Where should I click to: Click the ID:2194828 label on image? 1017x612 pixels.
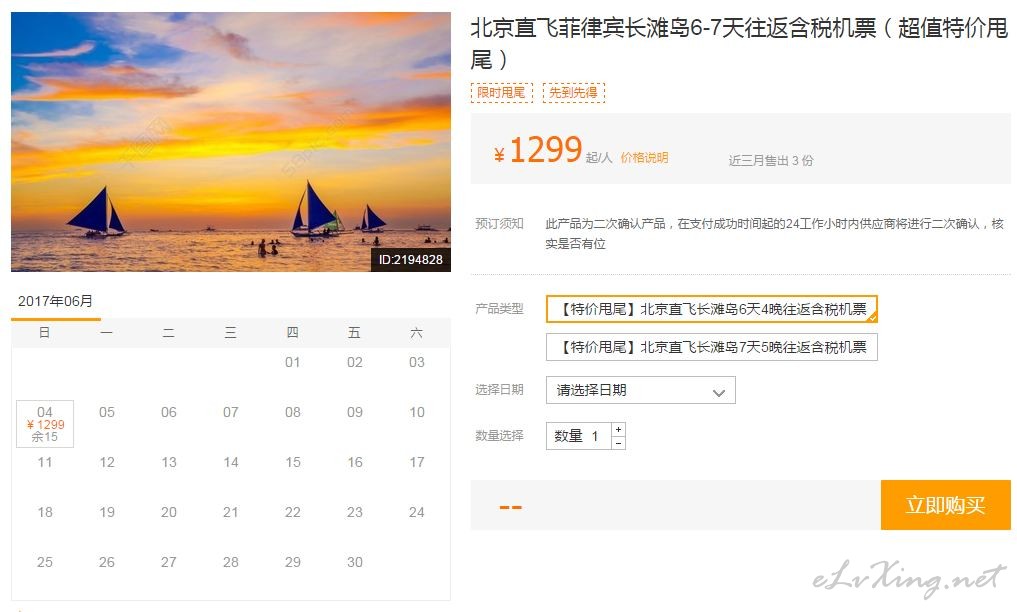pyautogui.click(x=411, y=259)
